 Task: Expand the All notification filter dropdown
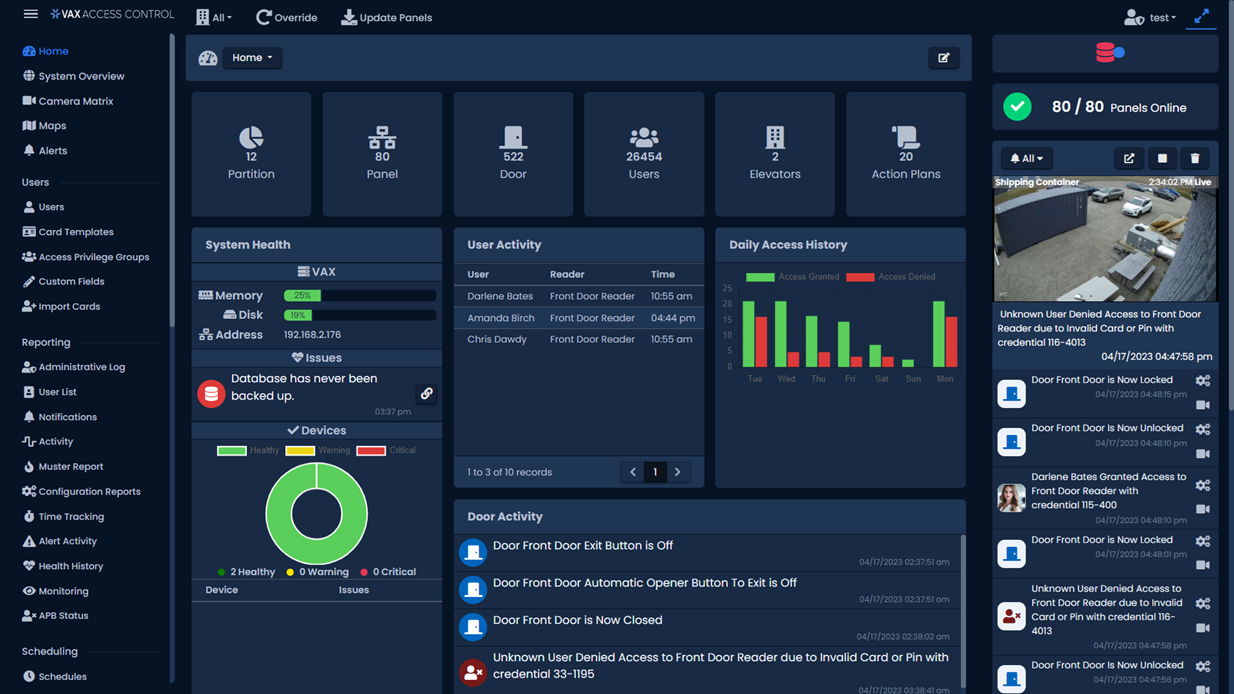(x=1026, y=158)
